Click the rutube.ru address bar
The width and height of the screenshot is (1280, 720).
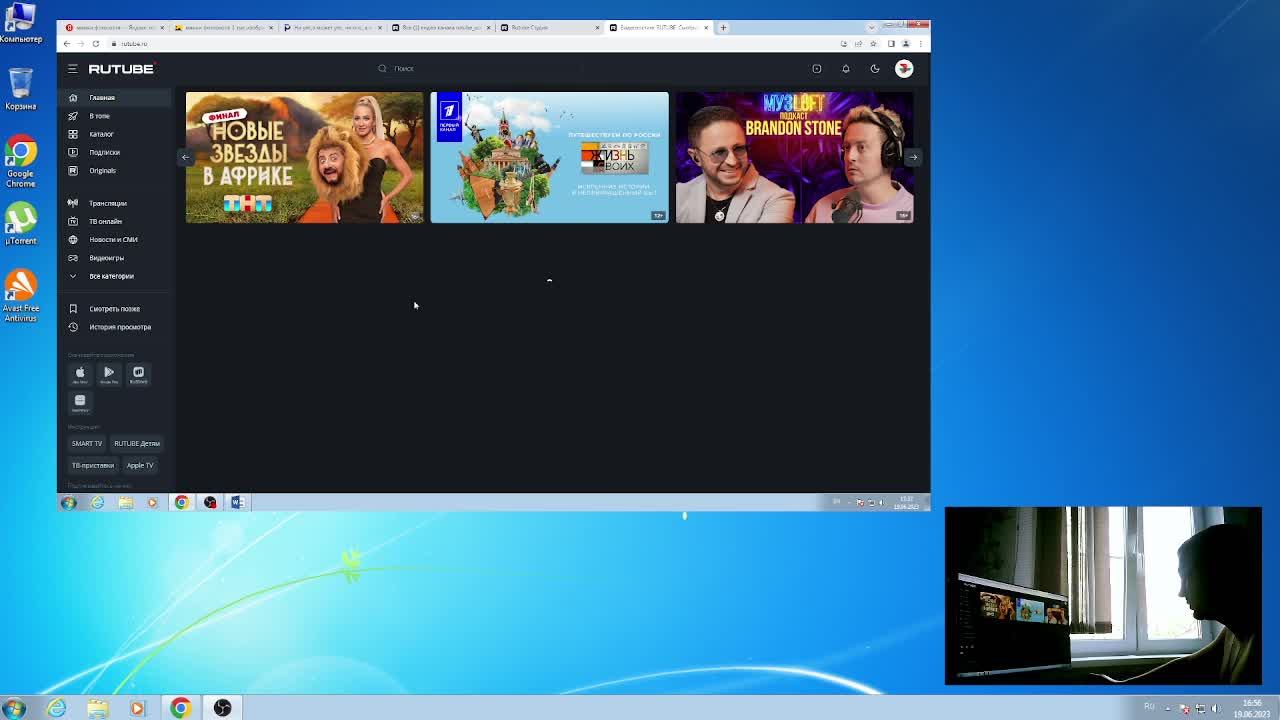point(470,44)
